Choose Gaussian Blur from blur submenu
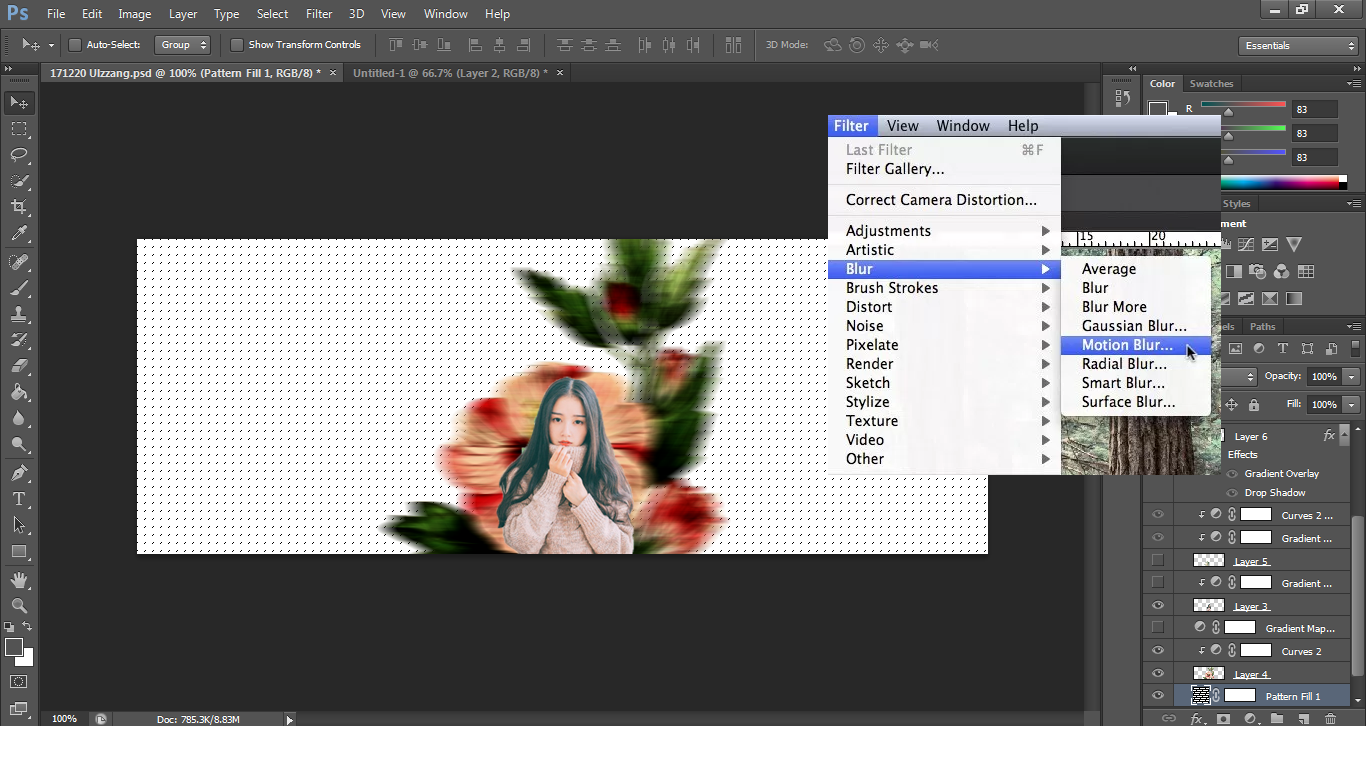 click(1134, 326)
